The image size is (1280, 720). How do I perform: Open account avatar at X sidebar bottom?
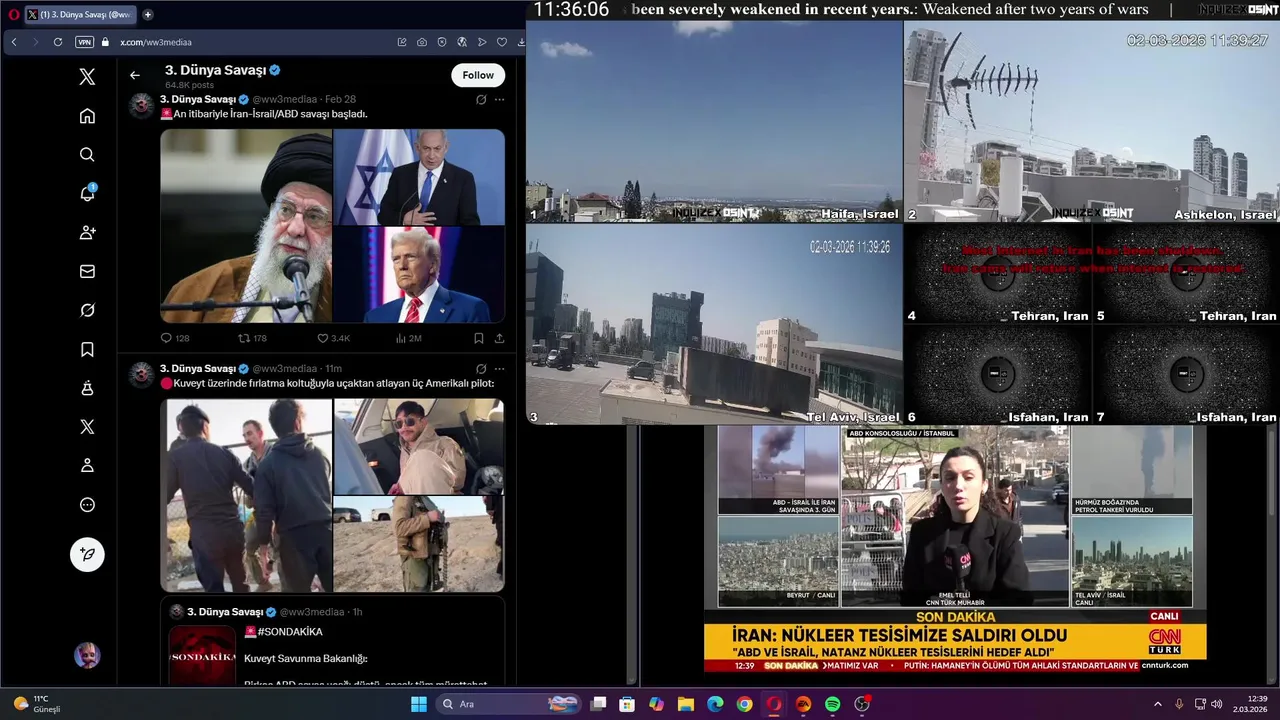87,656
